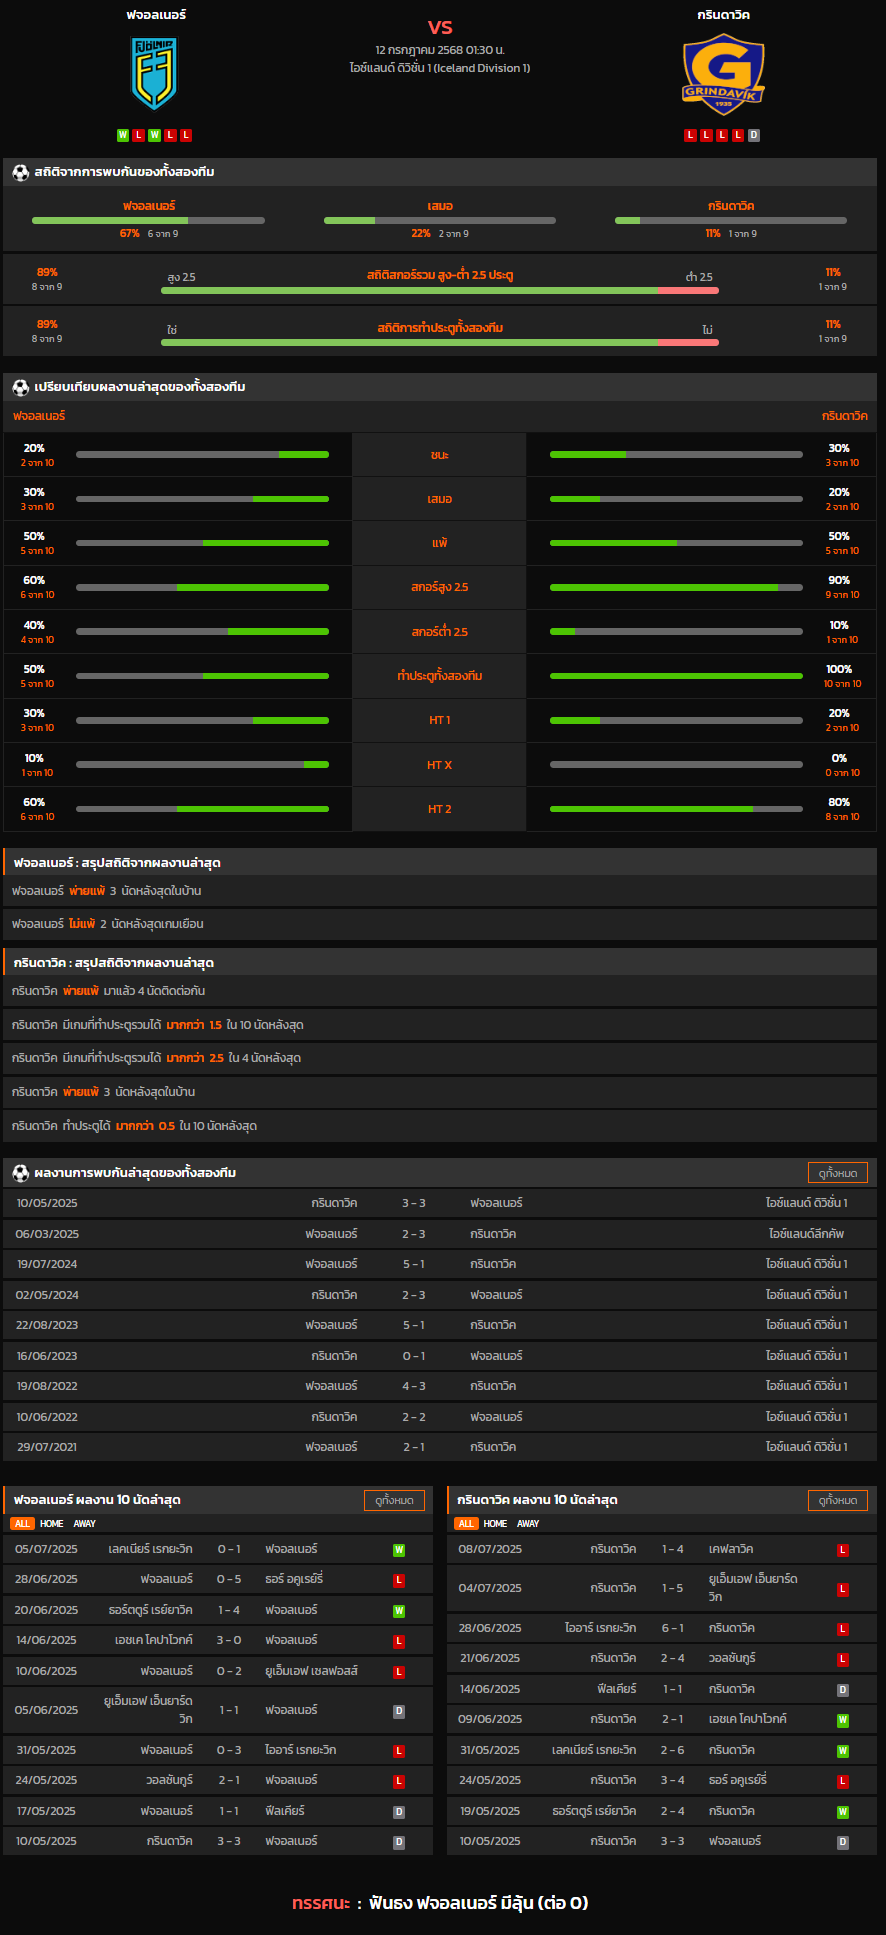
Task: Click the L badge on the 04/07/2025 row
Action: tap(843, 1589)
